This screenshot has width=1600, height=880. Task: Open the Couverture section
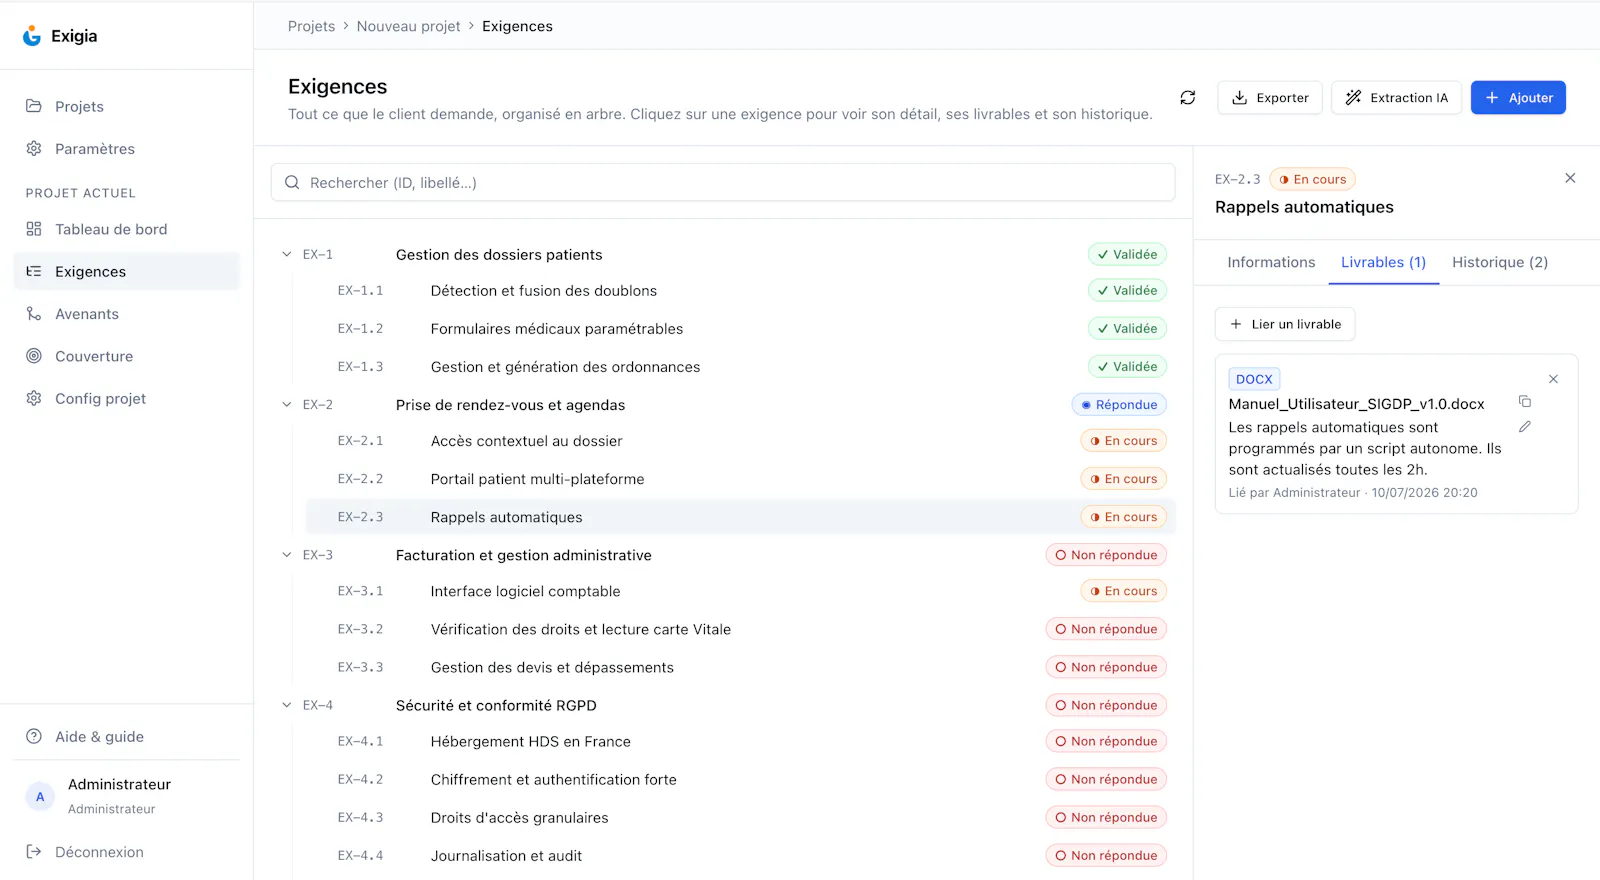point(127,356)
